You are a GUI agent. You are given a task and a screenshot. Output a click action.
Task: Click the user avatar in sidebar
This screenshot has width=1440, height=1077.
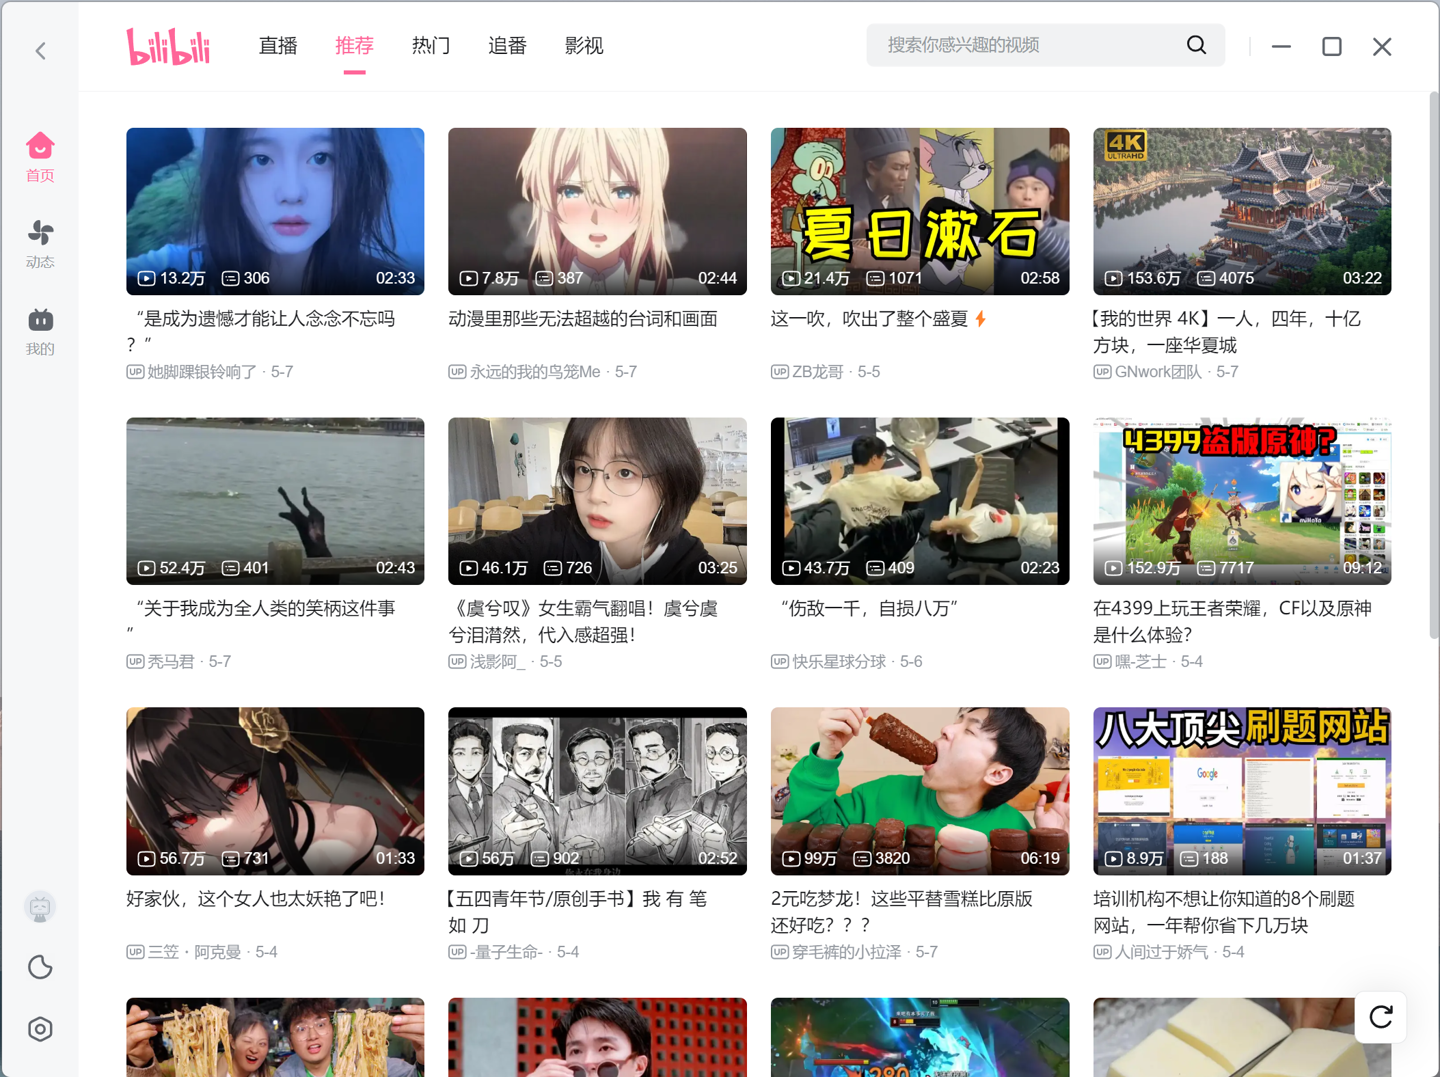tap(40, 907)
